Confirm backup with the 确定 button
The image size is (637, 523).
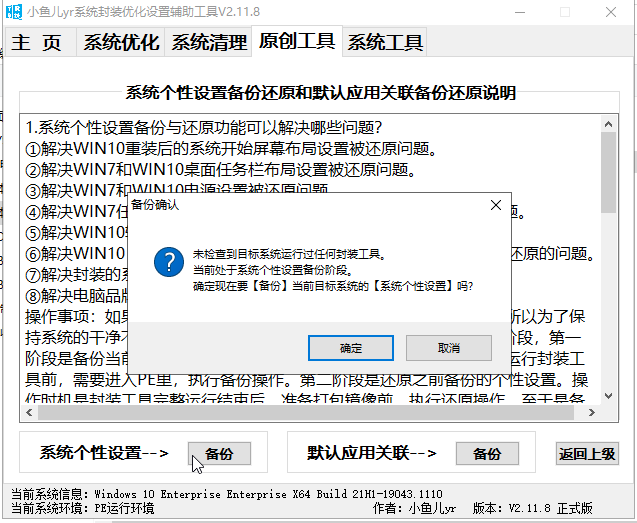(351, 348)
